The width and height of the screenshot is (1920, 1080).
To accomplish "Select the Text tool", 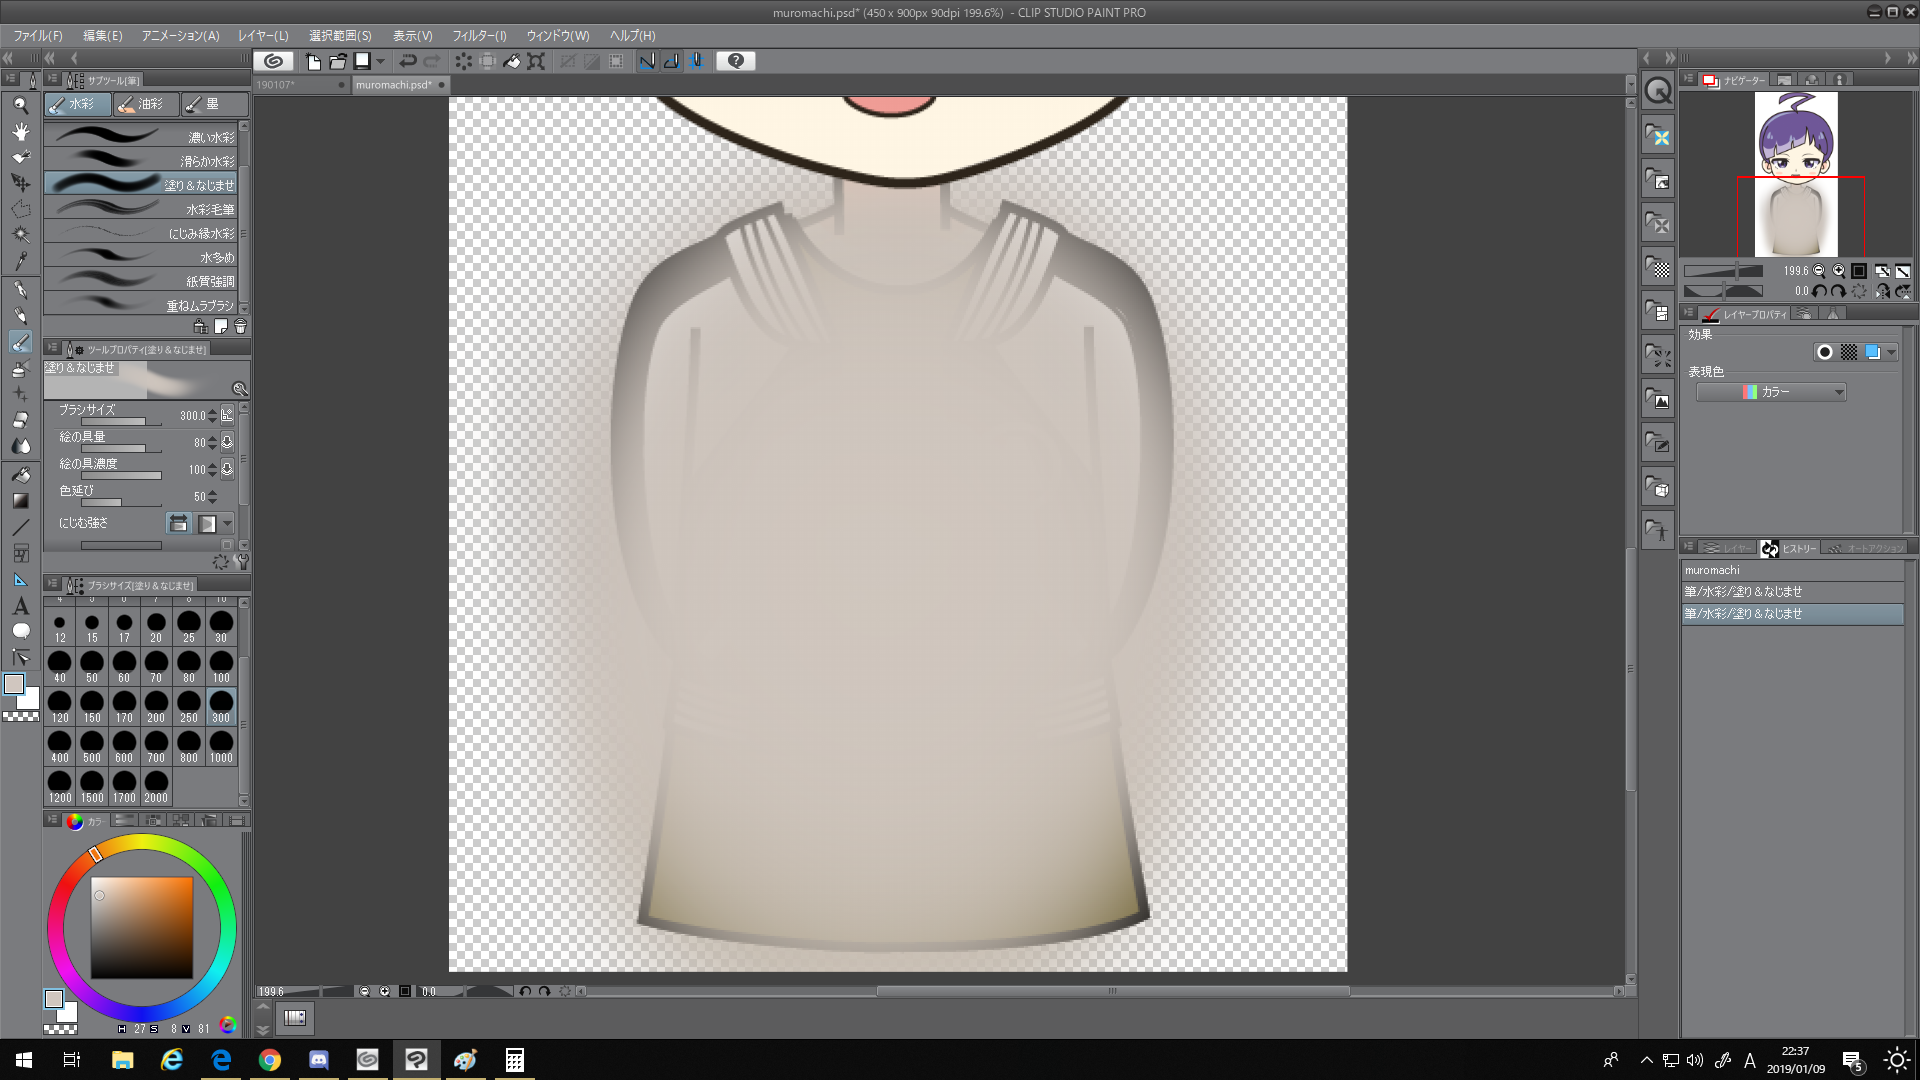I will click(20, 606).
